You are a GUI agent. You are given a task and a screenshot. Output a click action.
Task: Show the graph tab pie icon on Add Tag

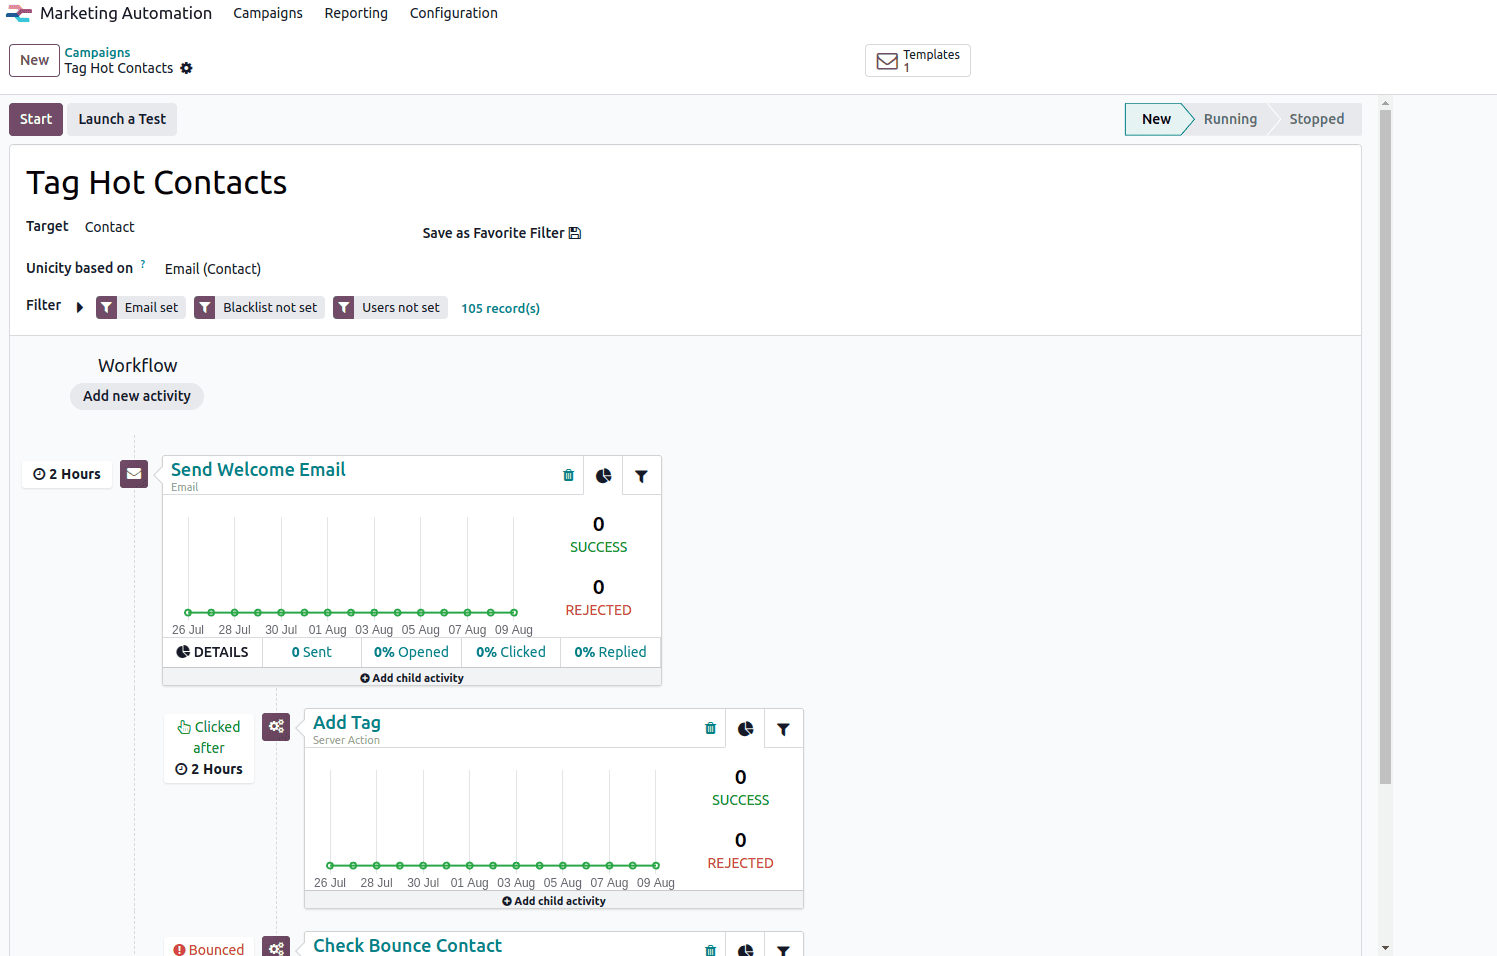coord(746,729)
